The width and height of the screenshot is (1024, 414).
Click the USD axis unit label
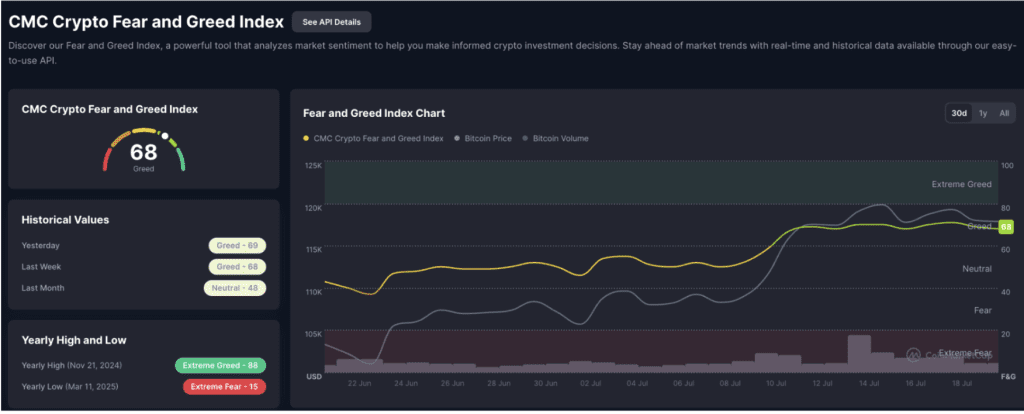pyautogui.click(x=314, y=377)
